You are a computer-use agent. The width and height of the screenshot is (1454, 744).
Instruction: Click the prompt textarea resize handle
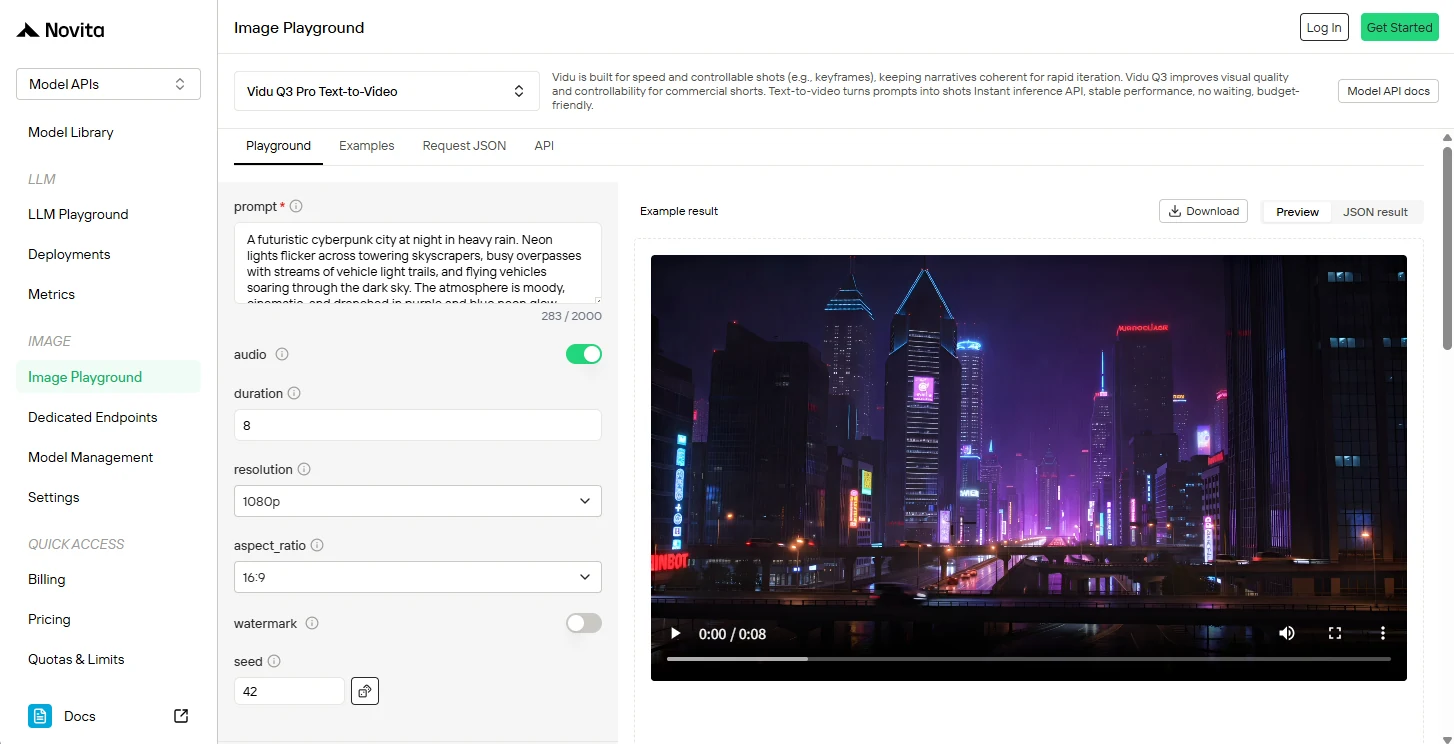pyautogui.click(x=597, y=299)
